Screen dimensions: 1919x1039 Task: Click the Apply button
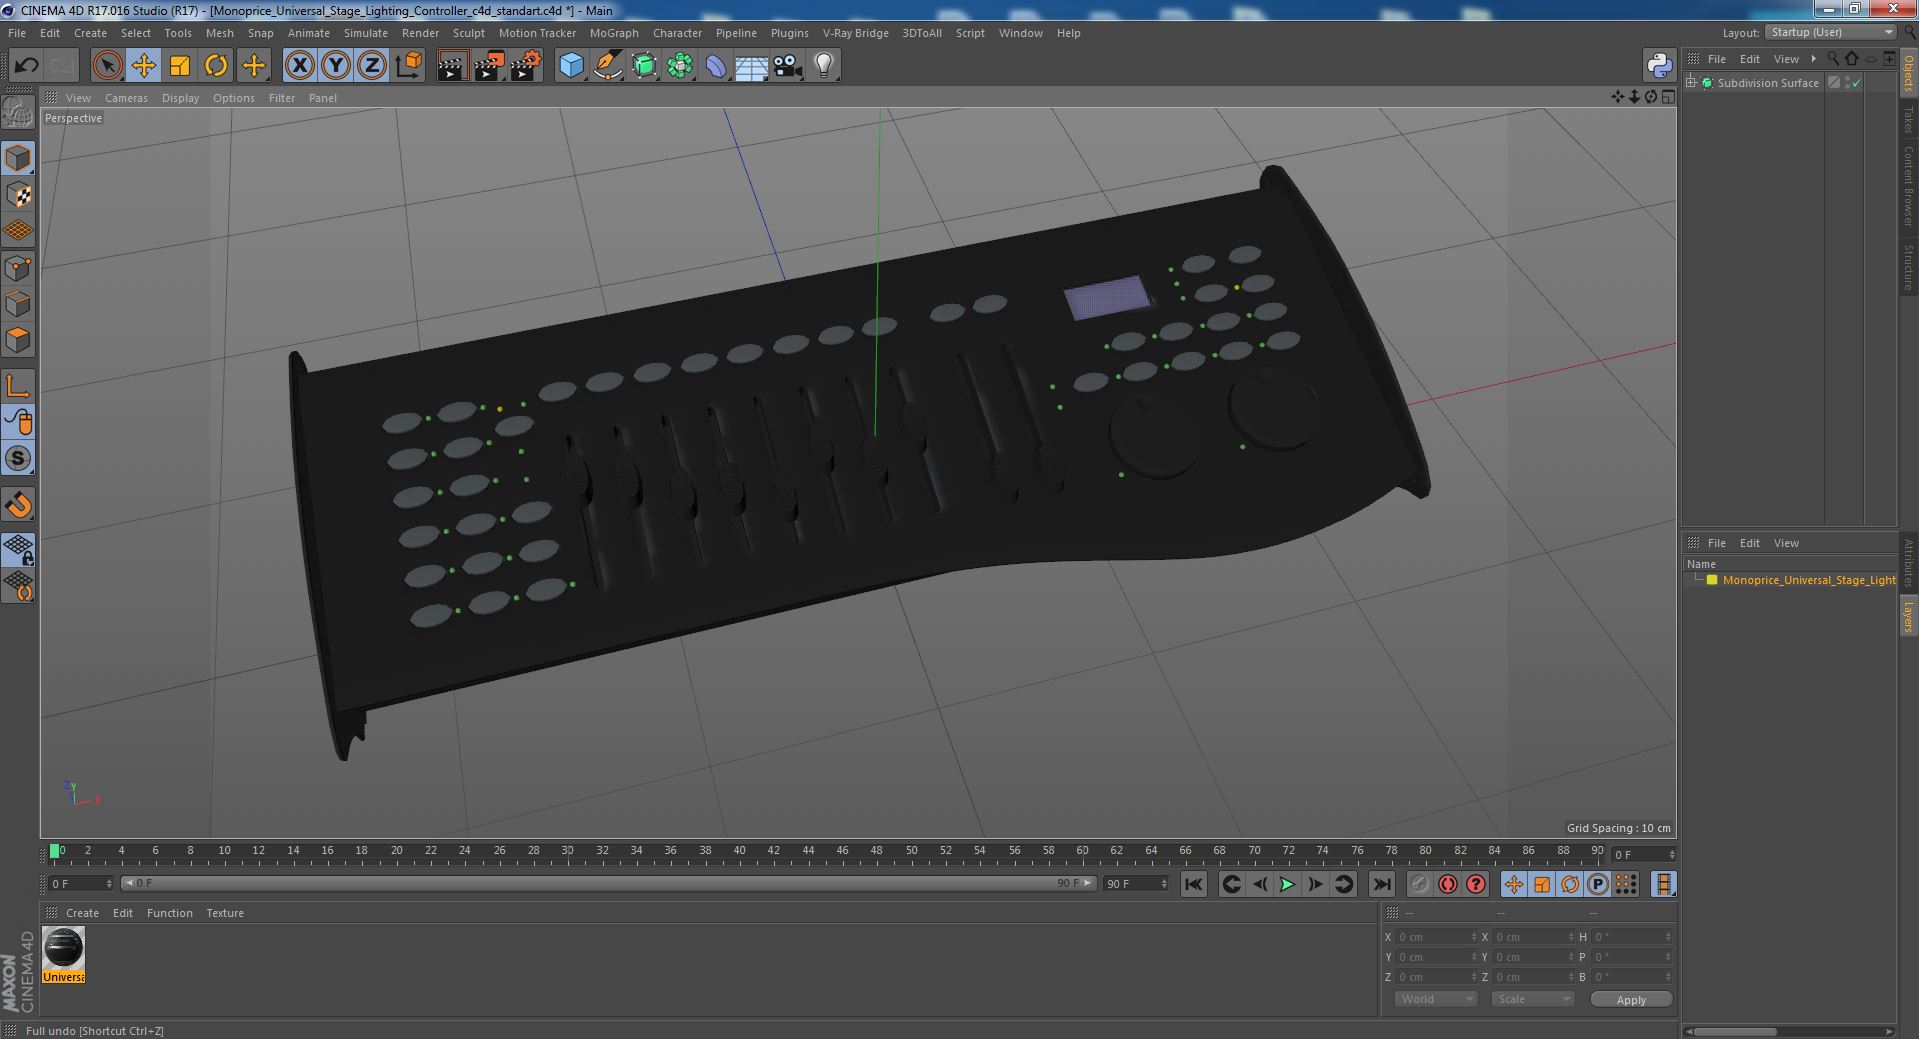(x=1631, y=999)
